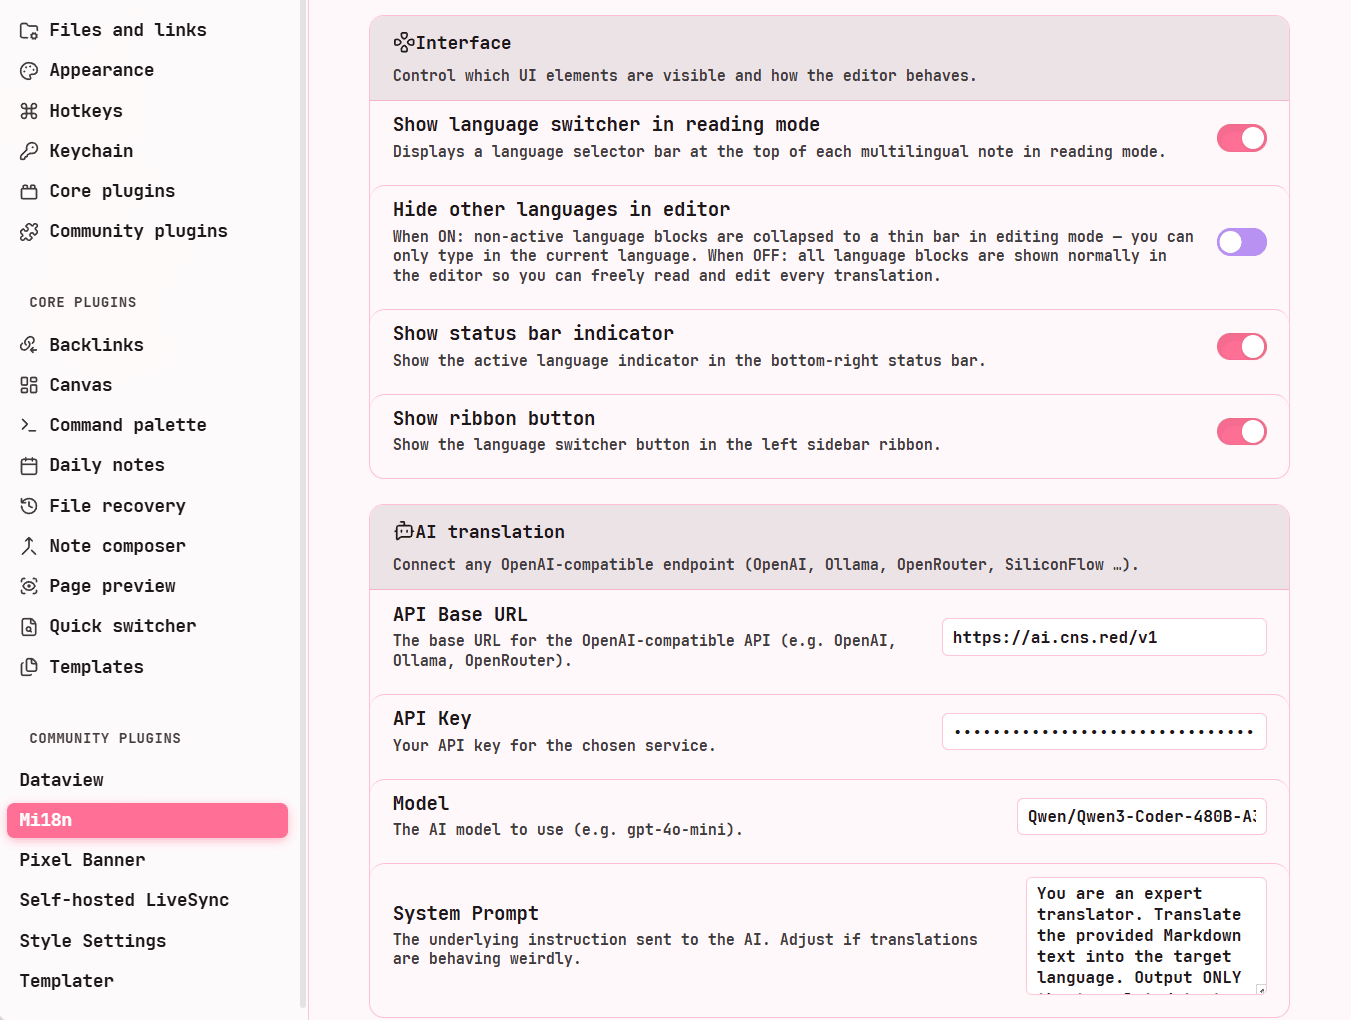Click the Files and links folder icon

(x=29, y=31)
